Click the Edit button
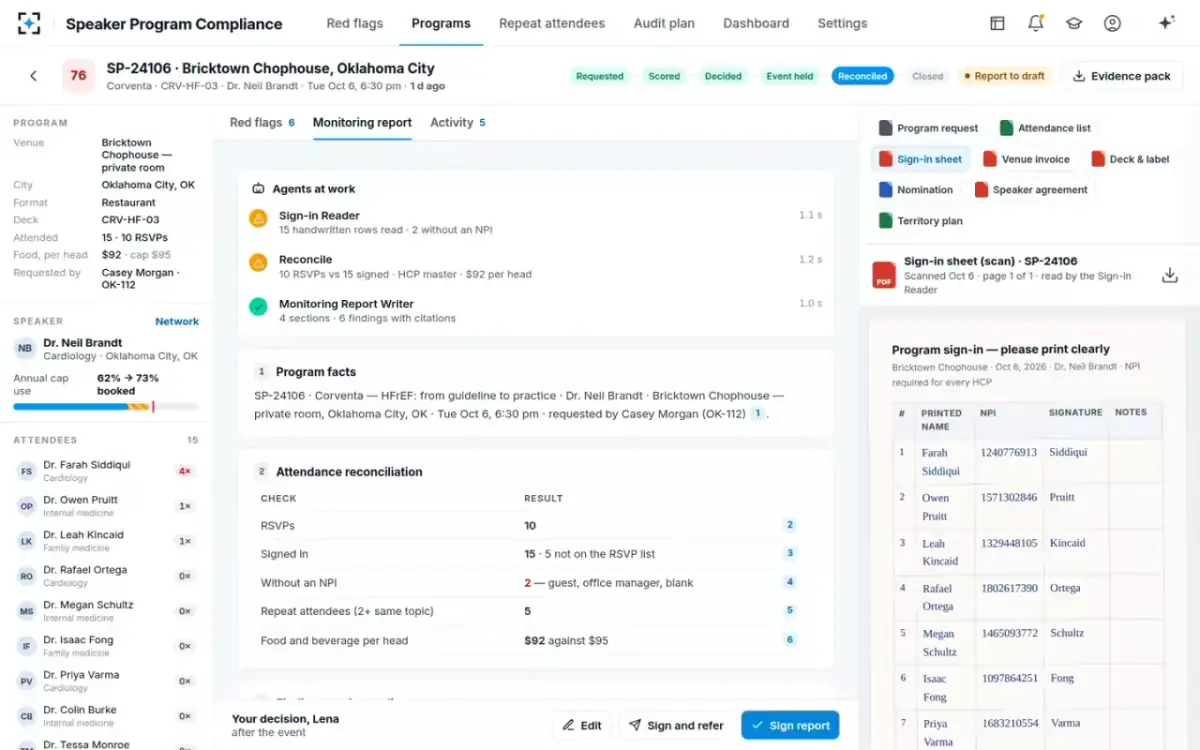 (582, 725)
